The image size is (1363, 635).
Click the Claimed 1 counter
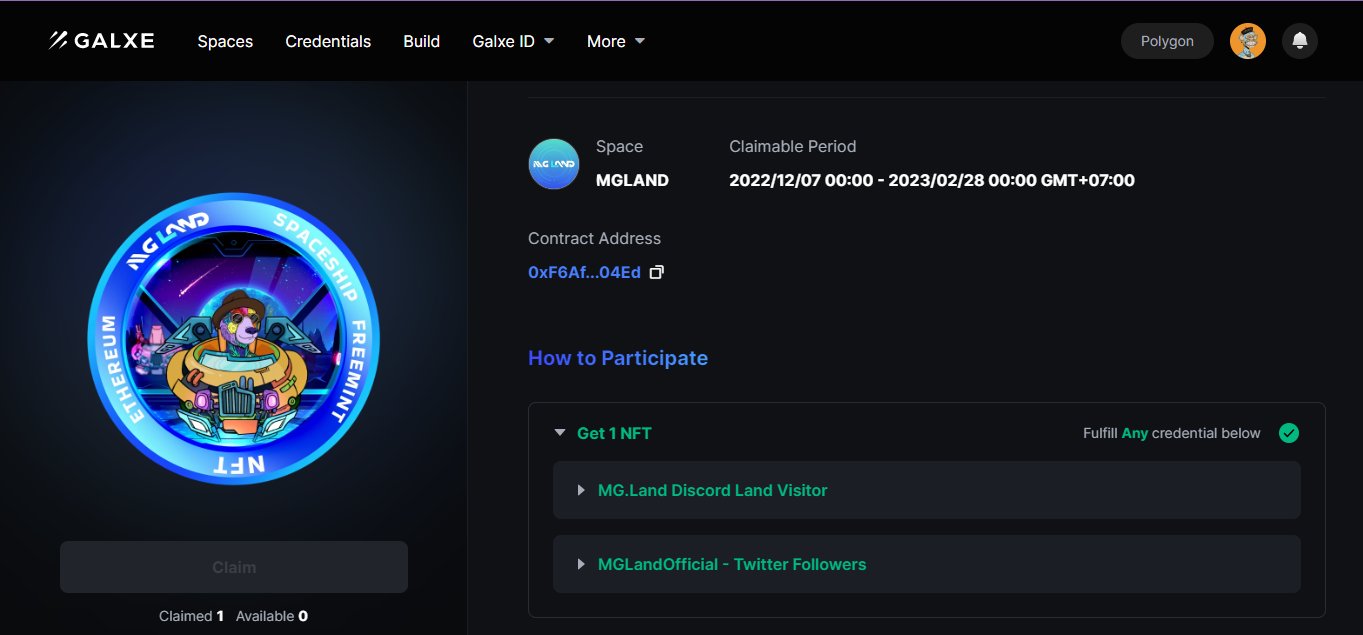tap(191, 616)
